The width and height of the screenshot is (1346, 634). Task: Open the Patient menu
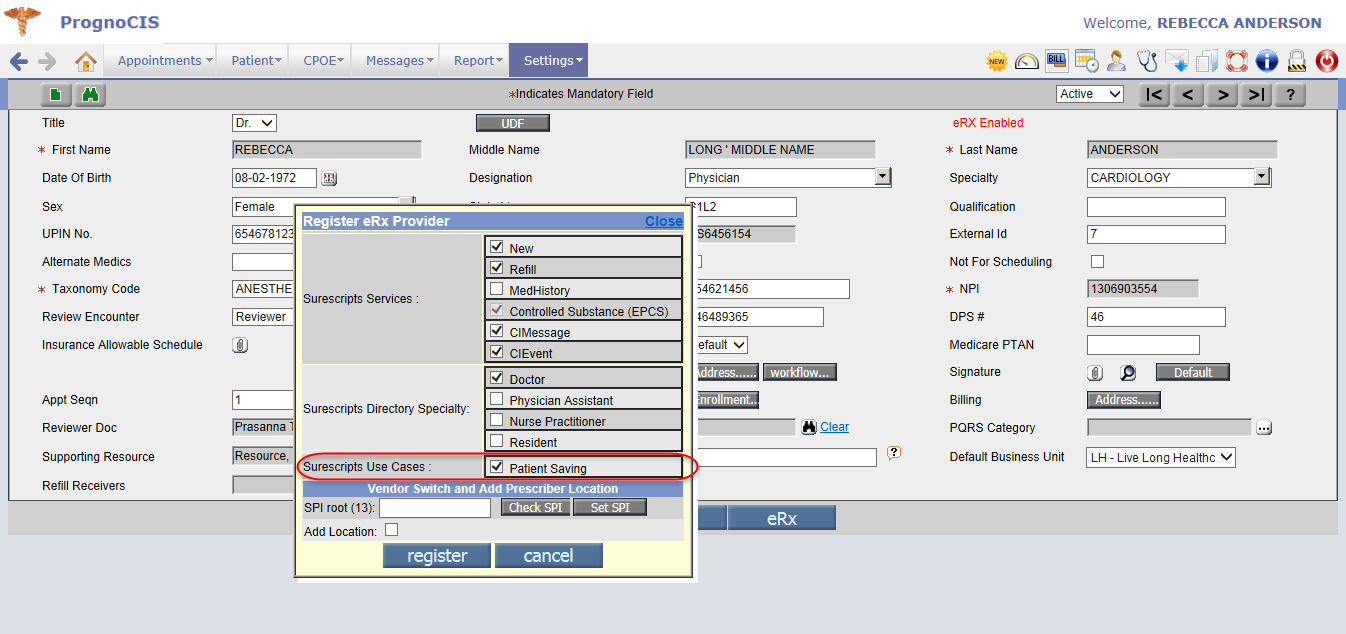click(256, 60)
